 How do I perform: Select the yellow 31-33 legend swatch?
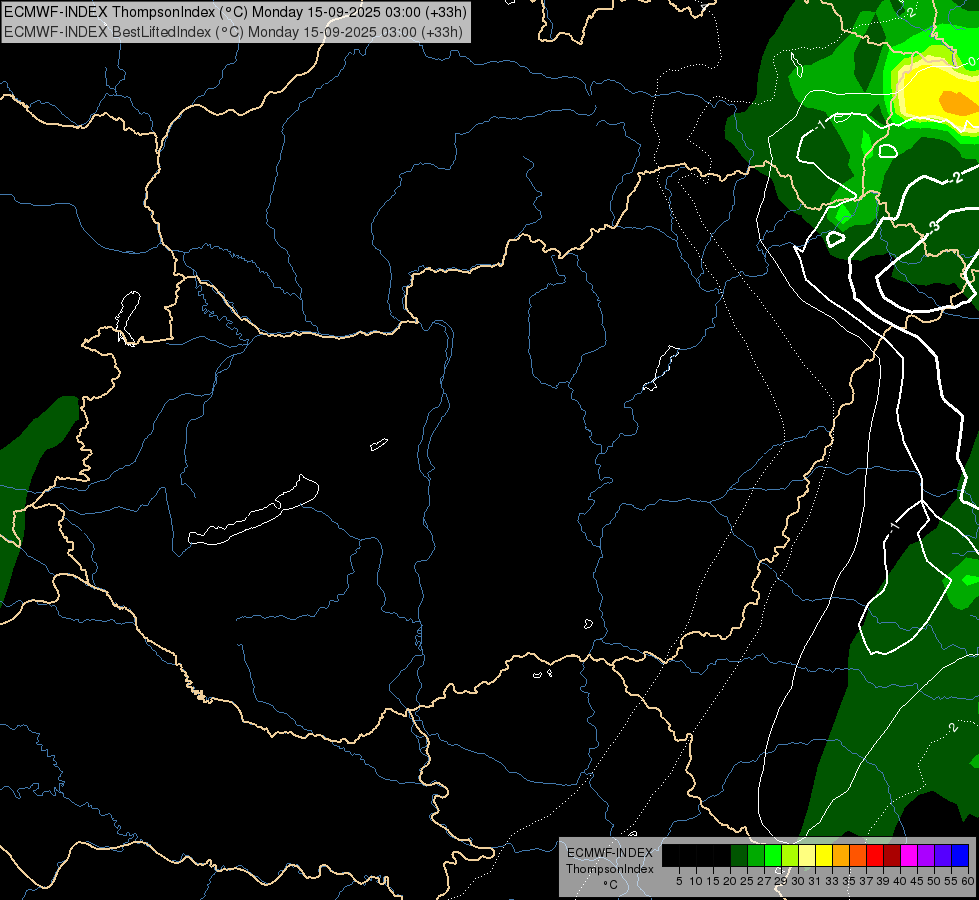pos(824,855)
